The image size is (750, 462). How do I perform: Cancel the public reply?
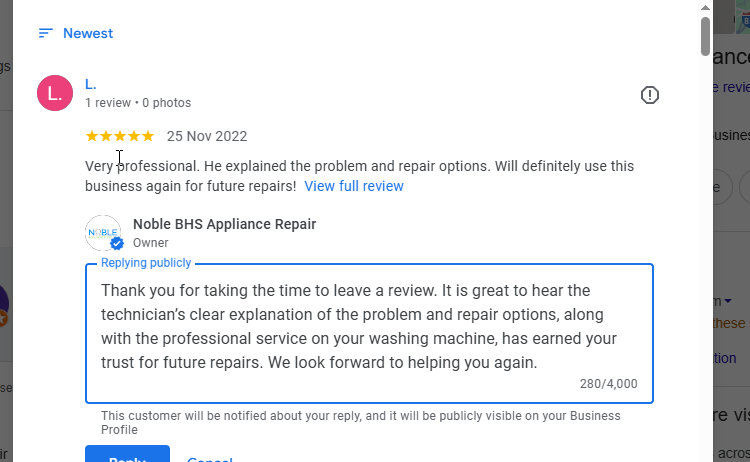(210, 458)
